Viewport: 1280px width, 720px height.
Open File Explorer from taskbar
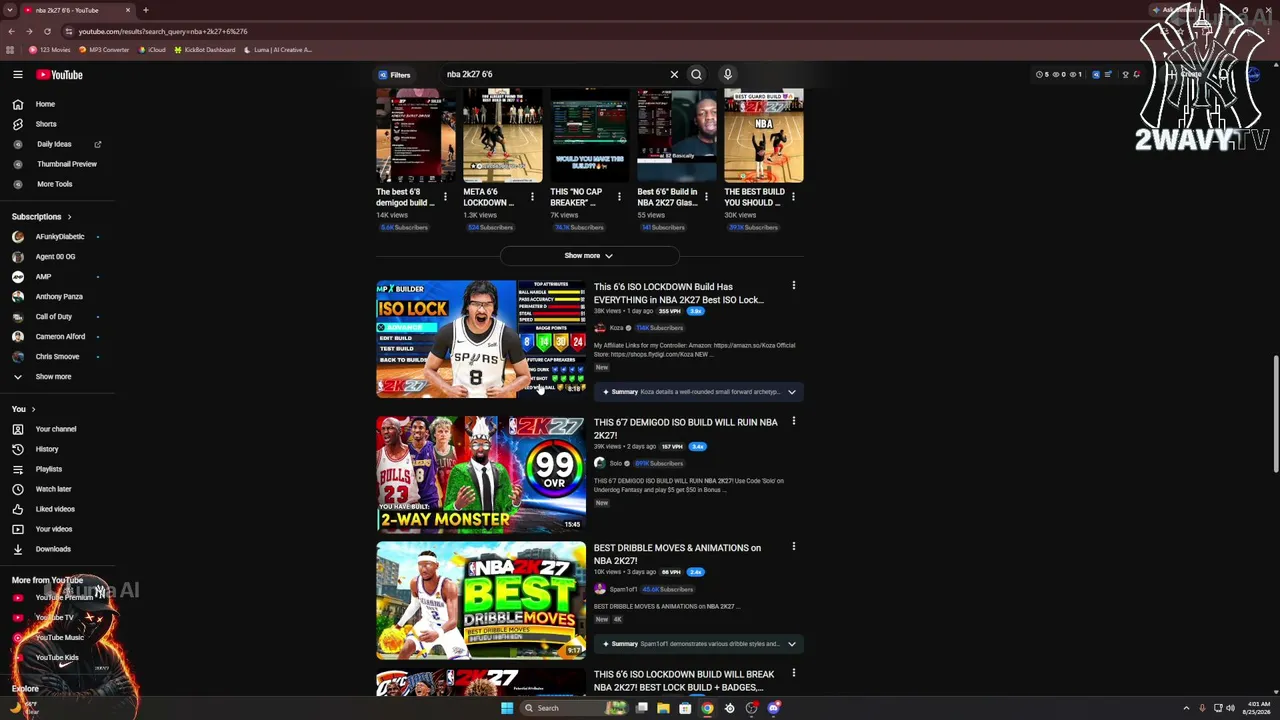[x=663, y=708]
